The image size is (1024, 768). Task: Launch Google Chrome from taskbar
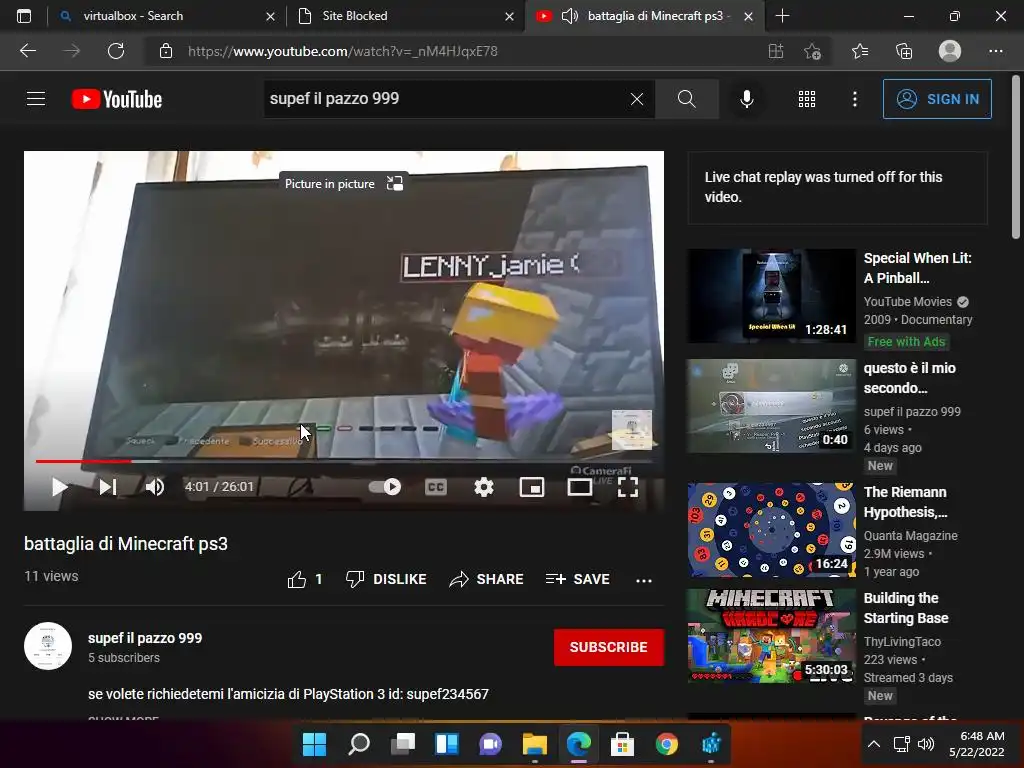tap(667, 744)
